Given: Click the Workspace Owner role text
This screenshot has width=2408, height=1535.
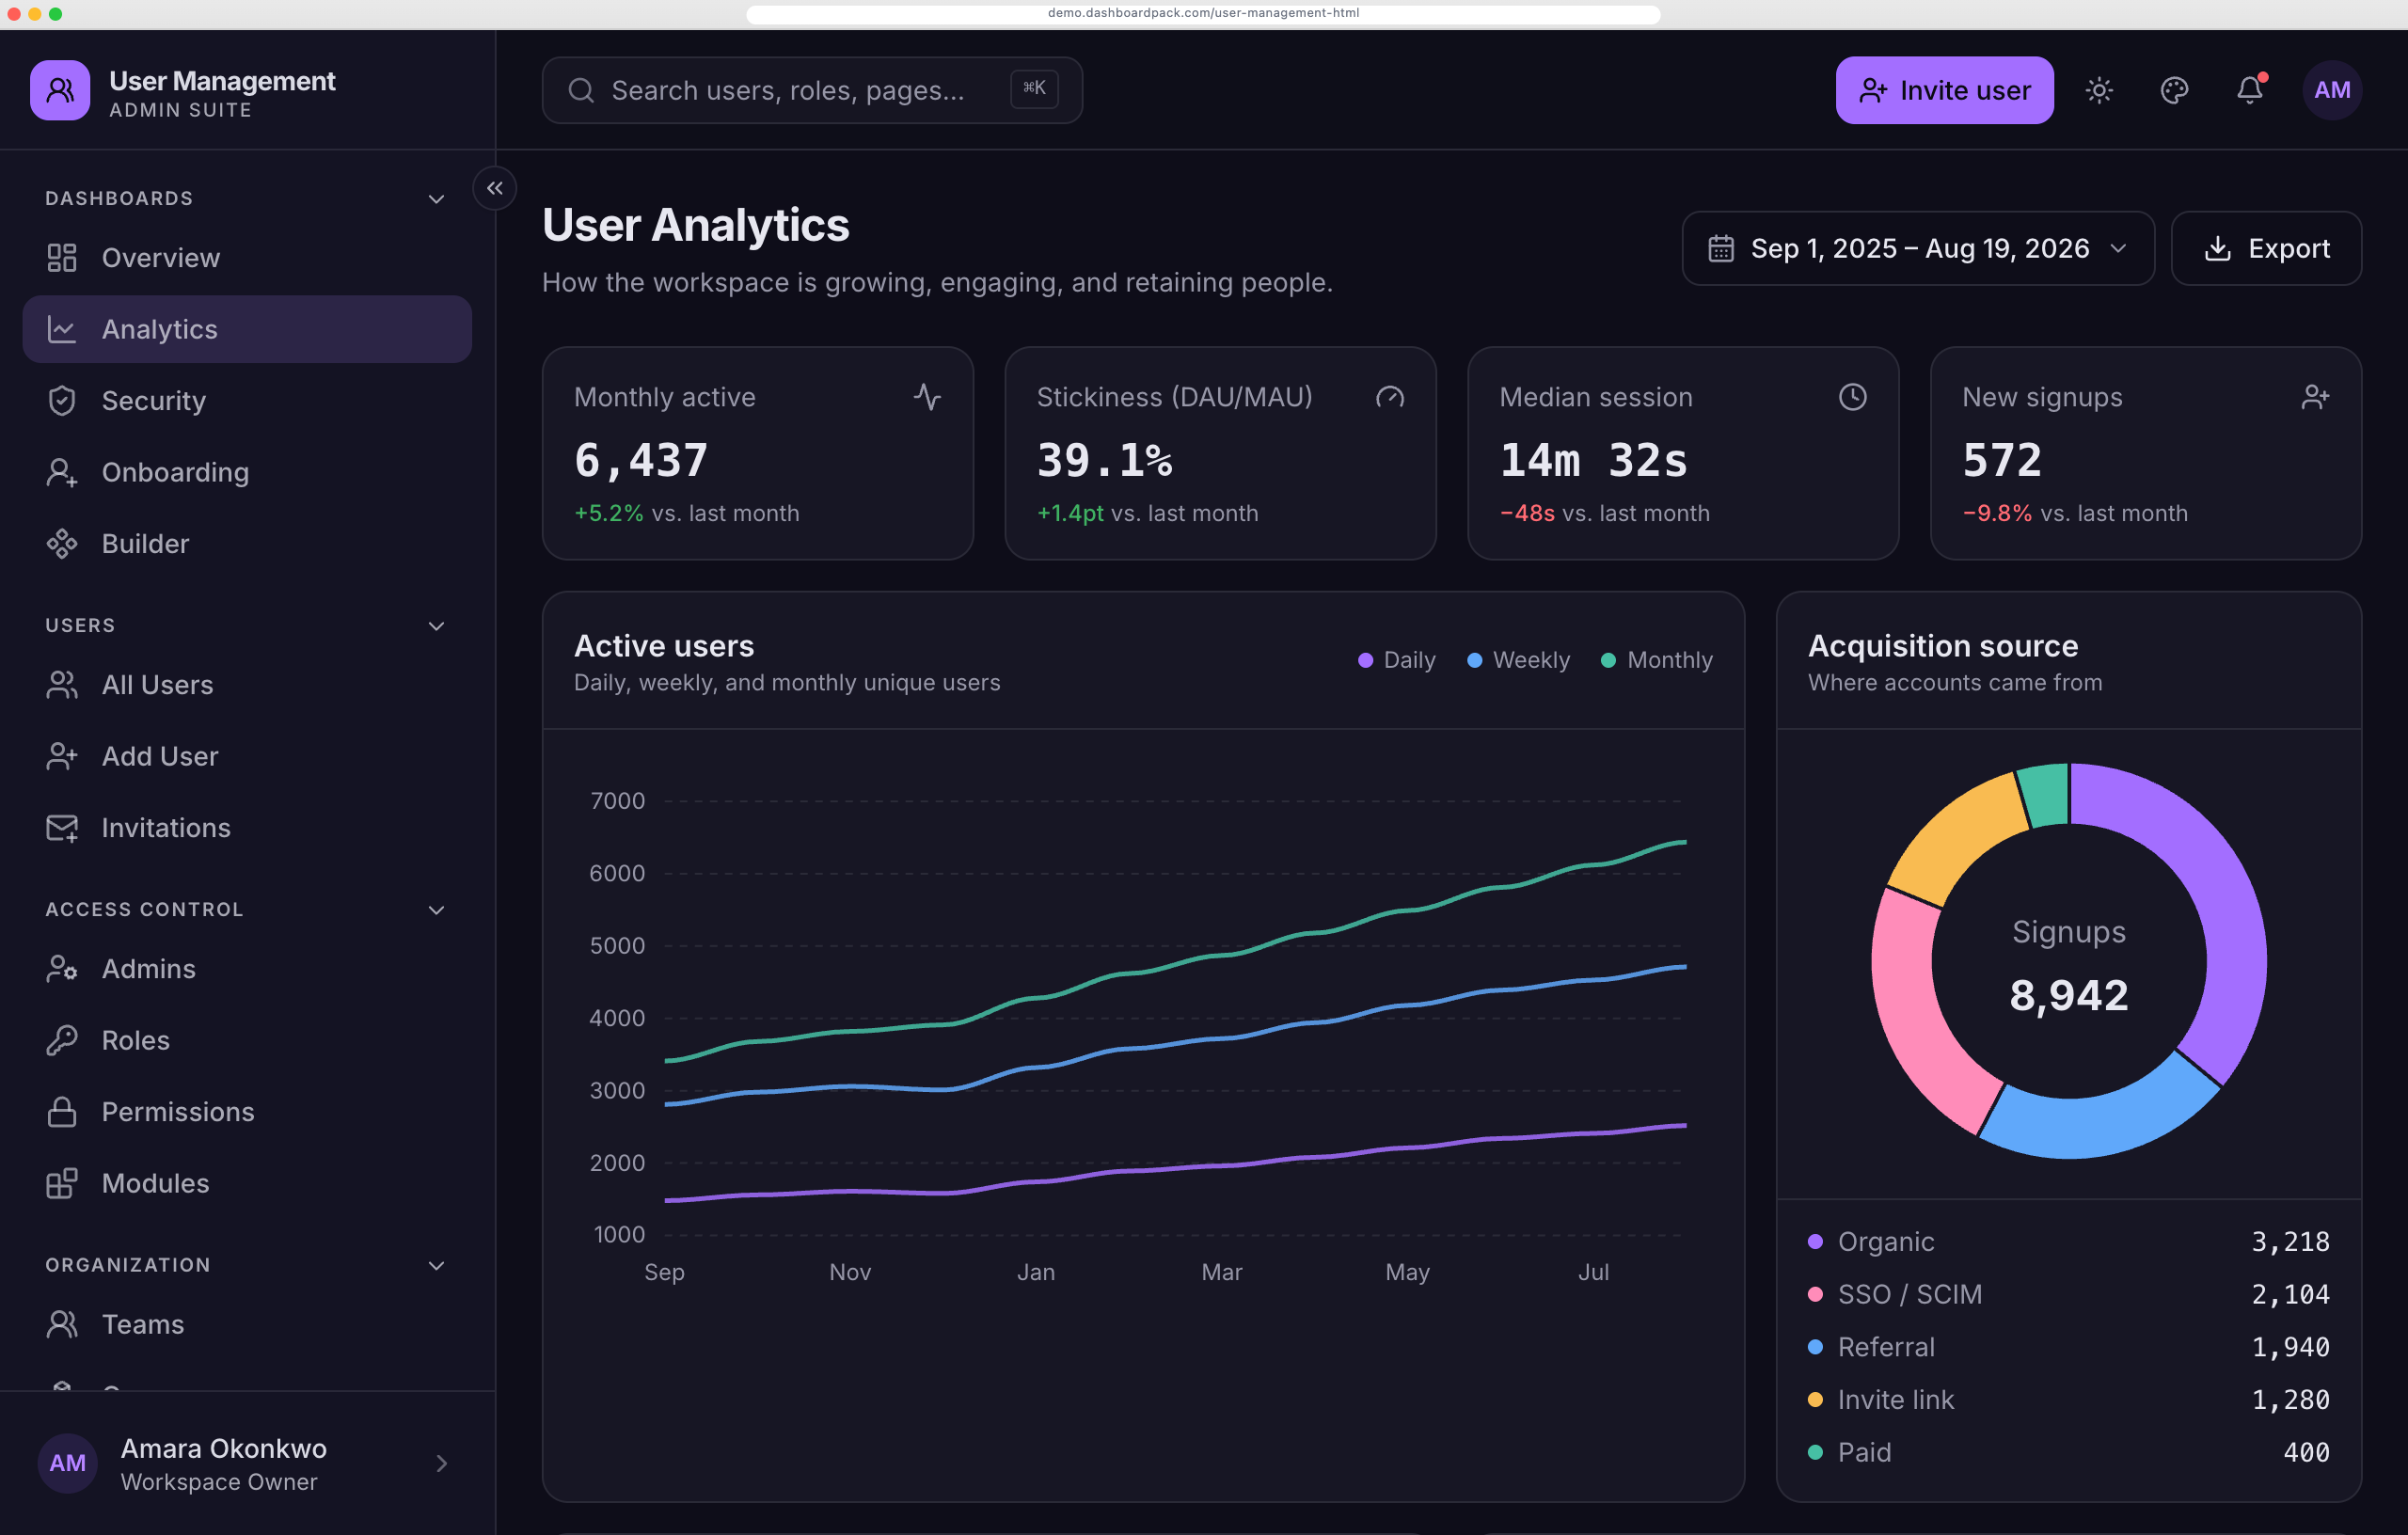Looking at the screenshot, I should pos(219,1482).
